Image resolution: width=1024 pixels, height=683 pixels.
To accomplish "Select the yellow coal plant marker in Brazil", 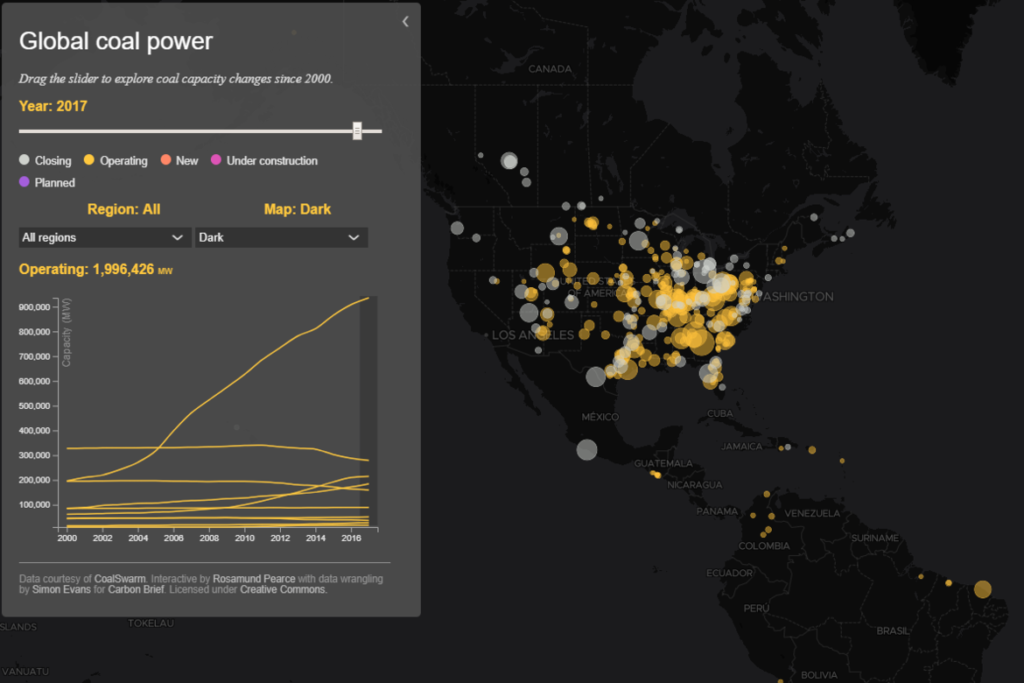I will [x=982, y=588].
